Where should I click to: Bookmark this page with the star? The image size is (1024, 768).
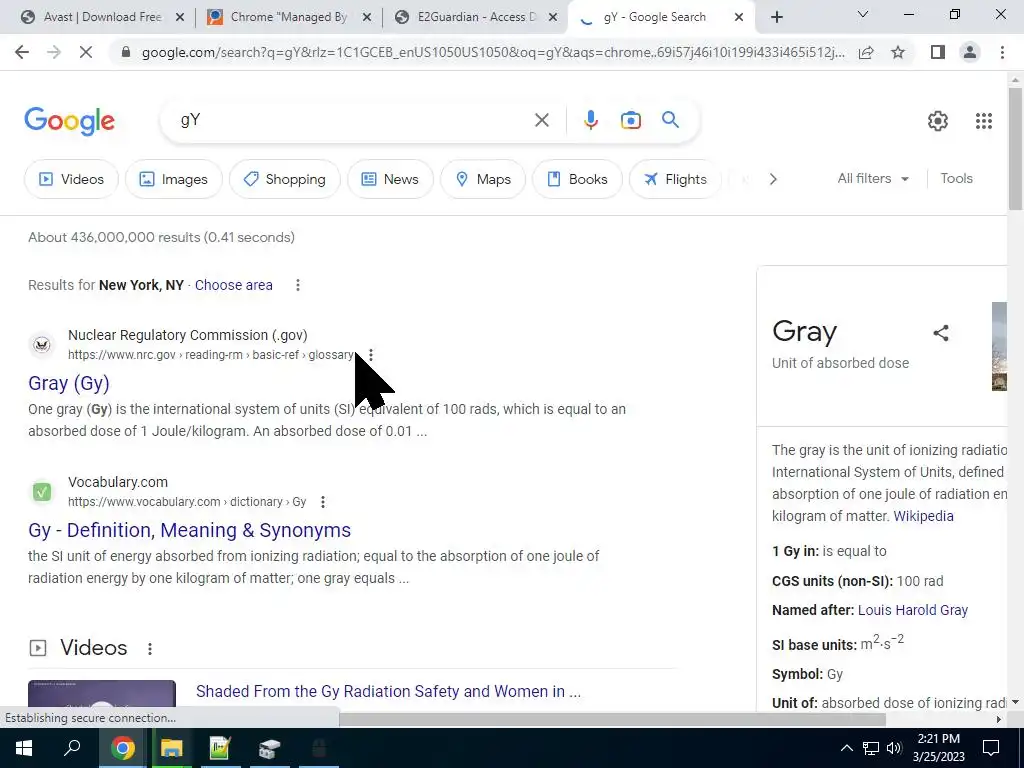898,52
